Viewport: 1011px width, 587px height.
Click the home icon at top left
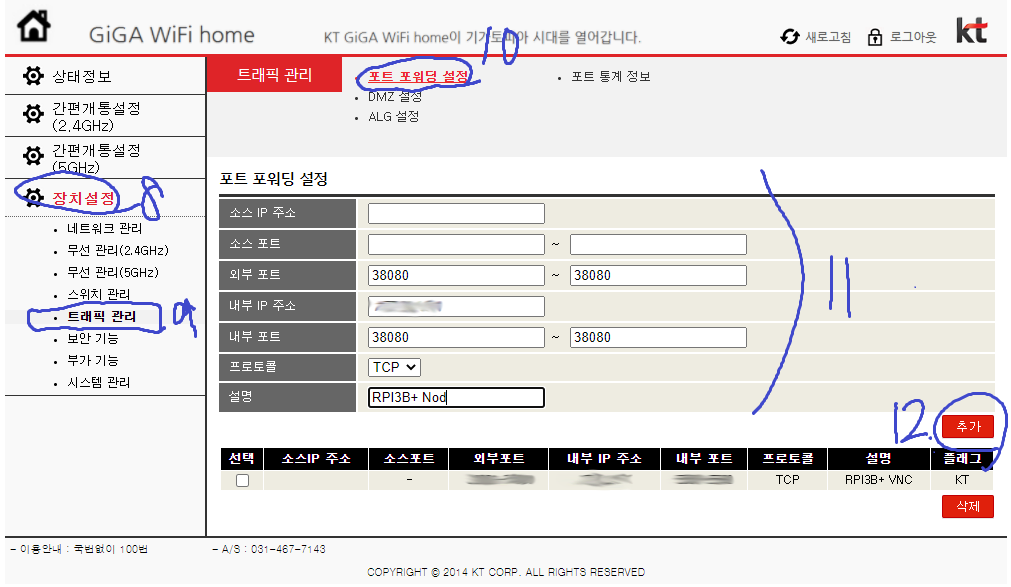tap(34, 26)
